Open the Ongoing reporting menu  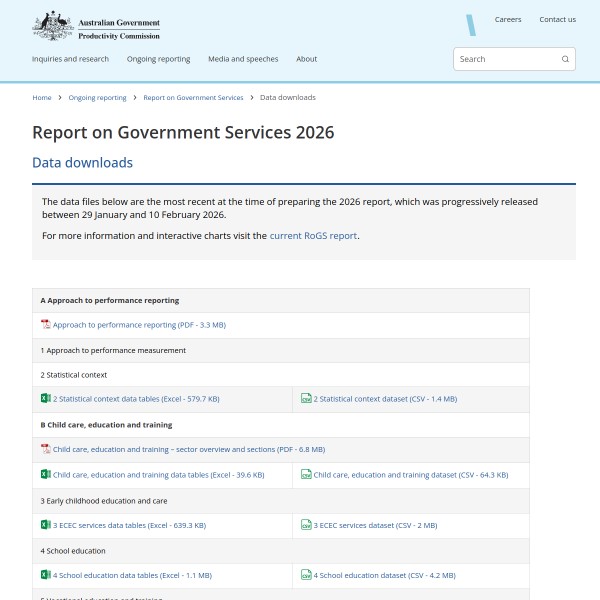[158, 59]
